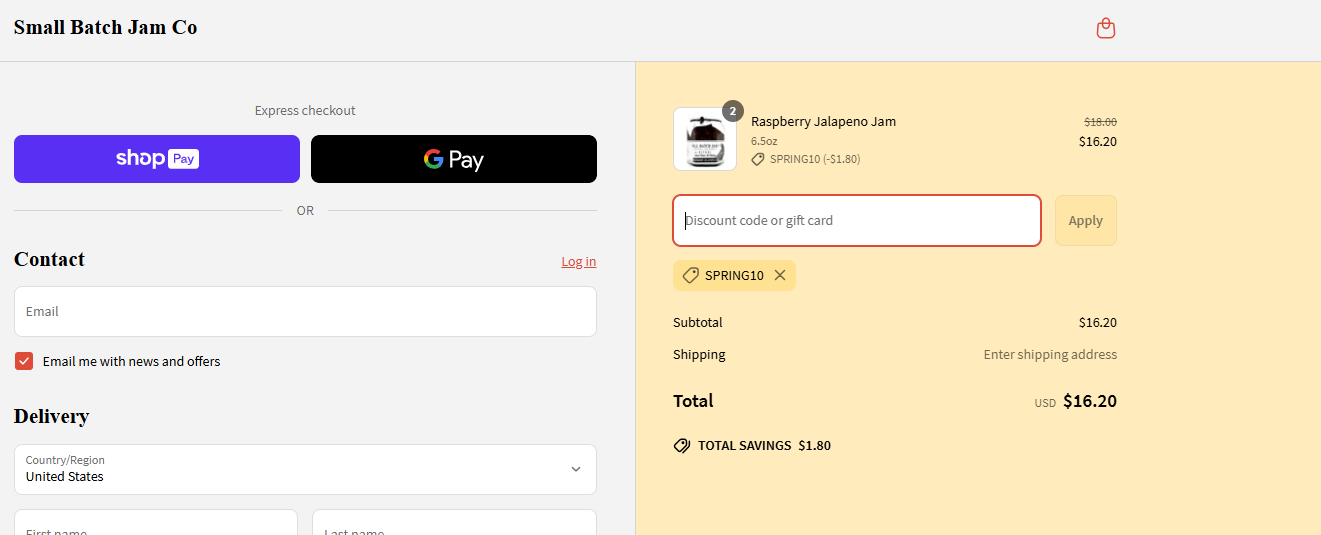The image size is (1321, 535).
Task: Go to Small Batch Jam Co store home
Action: pos(105,28)
